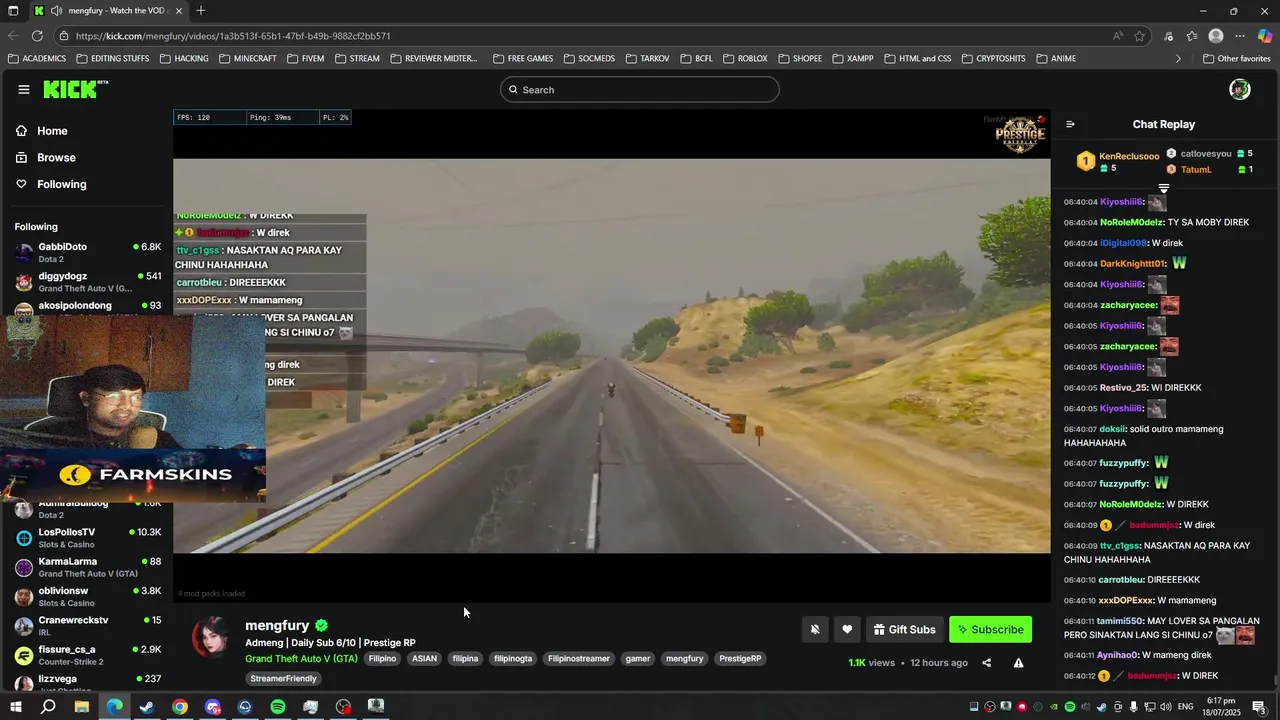Click the volume icon in system tray
1280x720 pixels.
pyautogui.click(x=1164, y=707)
